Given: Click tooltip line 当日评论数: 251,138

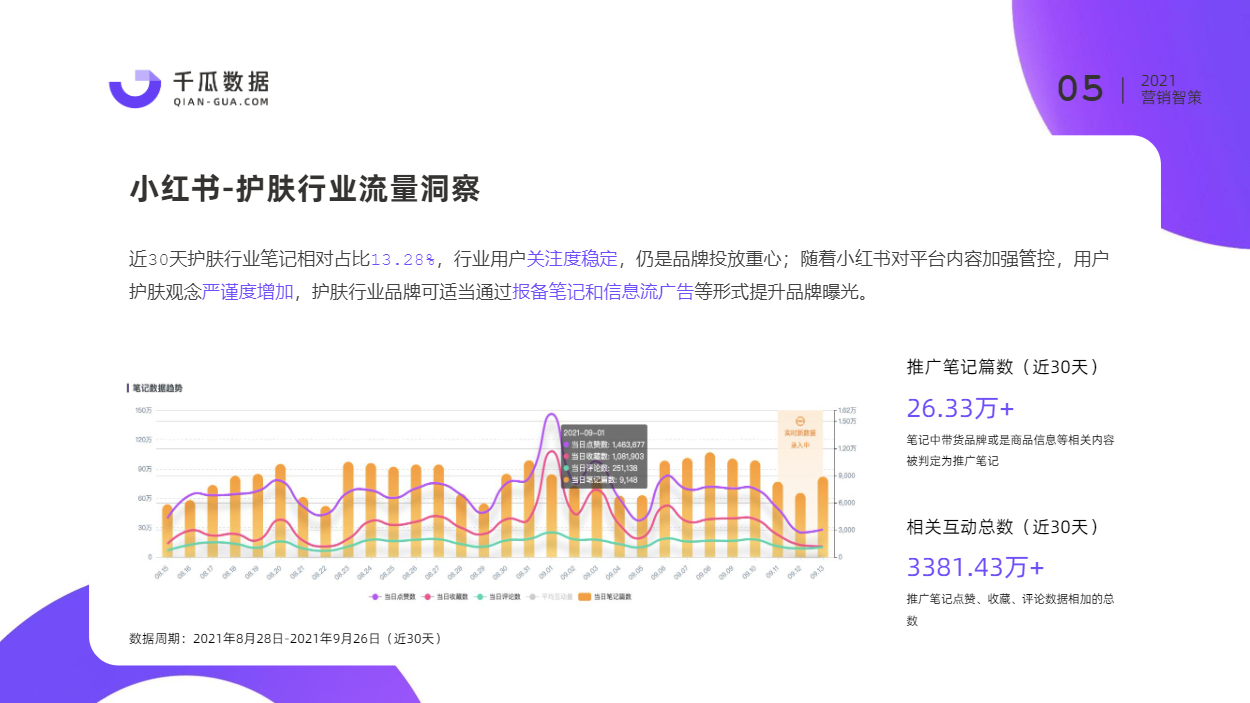Looking at the screenshot, I should point(601,468).
